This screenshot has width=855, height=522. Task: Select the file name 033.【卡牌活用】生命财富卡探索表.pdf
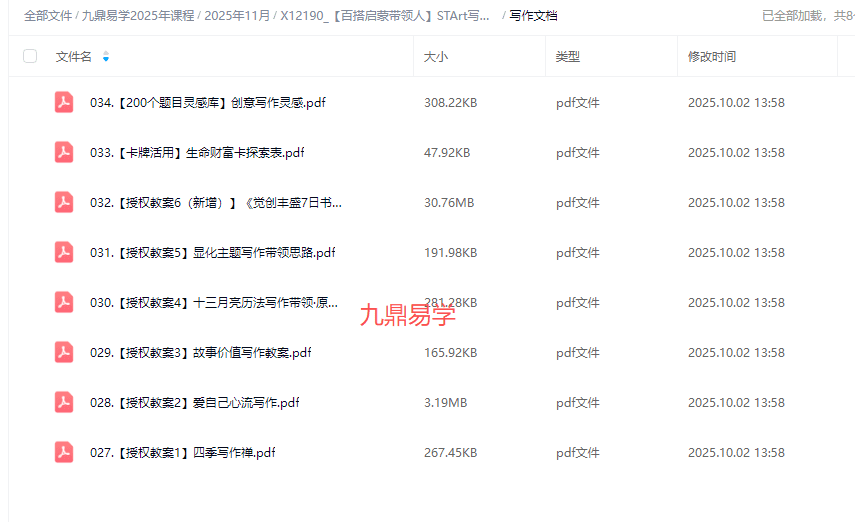pos(197,153)
